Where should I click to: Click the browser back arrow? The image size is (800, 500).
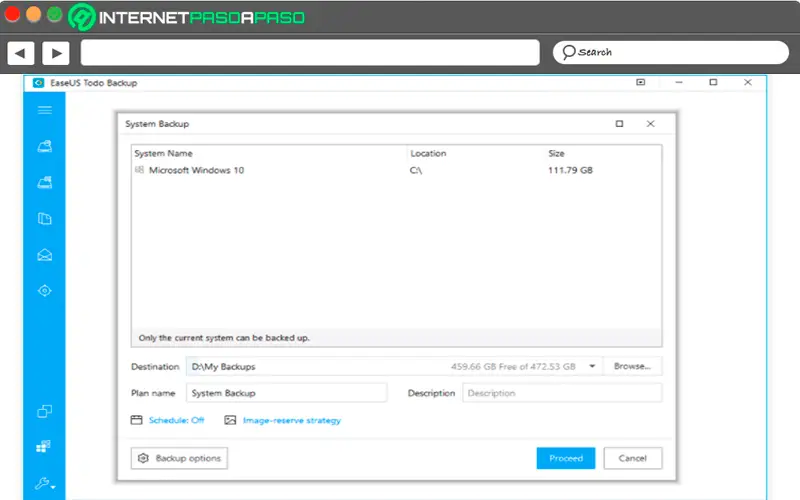[20, 53]
